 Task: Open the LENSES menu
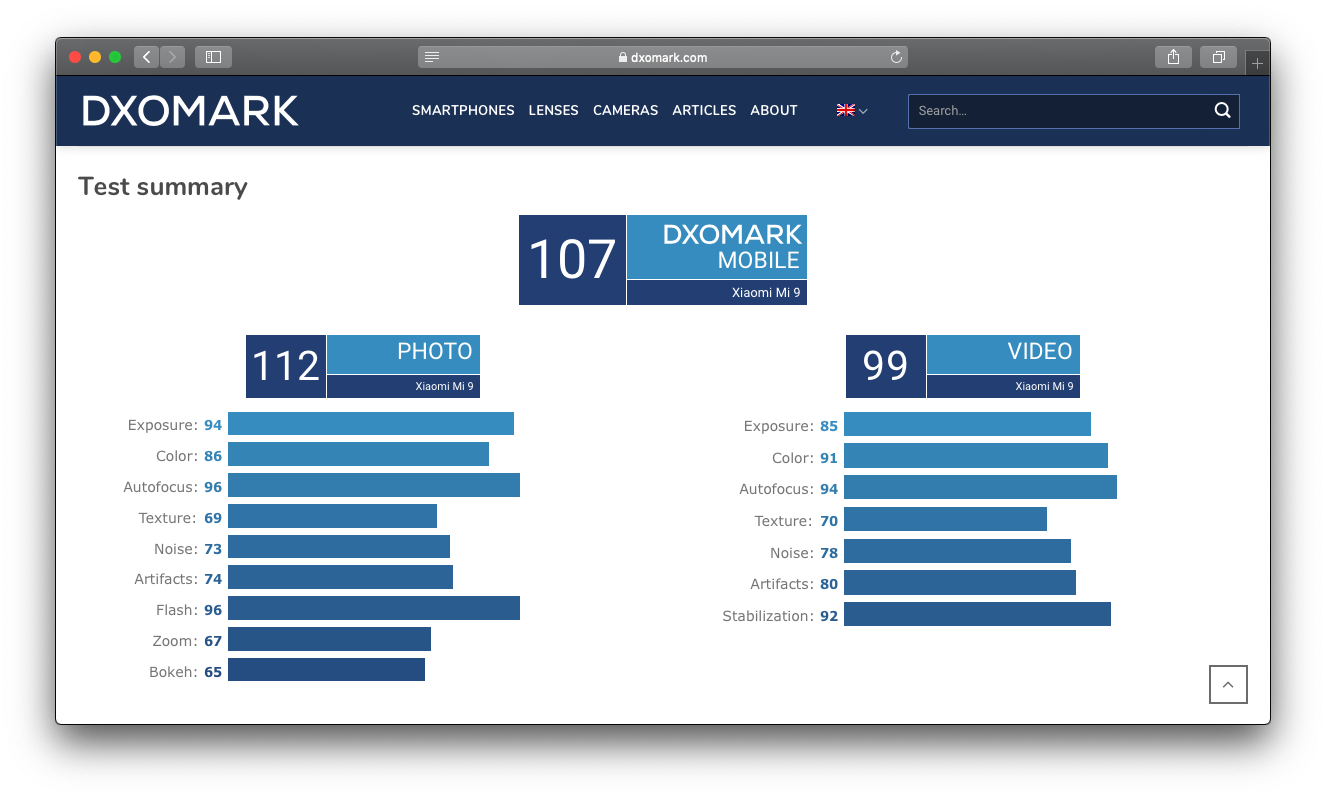pos(553,111)
